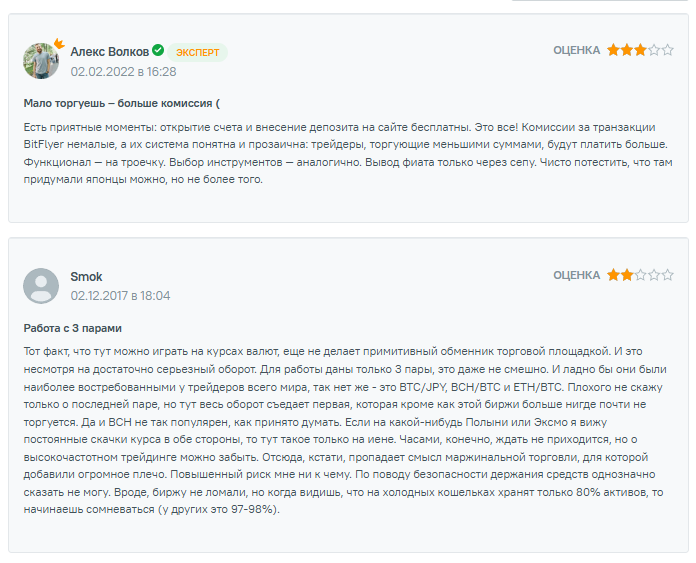
Task: Click the ОЦЕНКА label in Алекс Волков's review
Action: [577, 50]
